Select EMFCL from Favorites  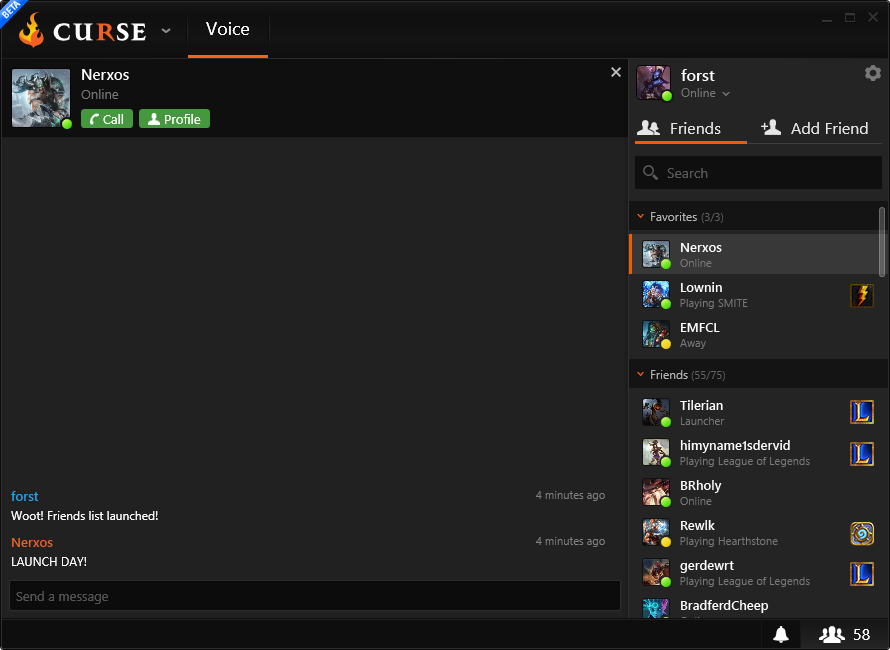click(x=755, y=335)
